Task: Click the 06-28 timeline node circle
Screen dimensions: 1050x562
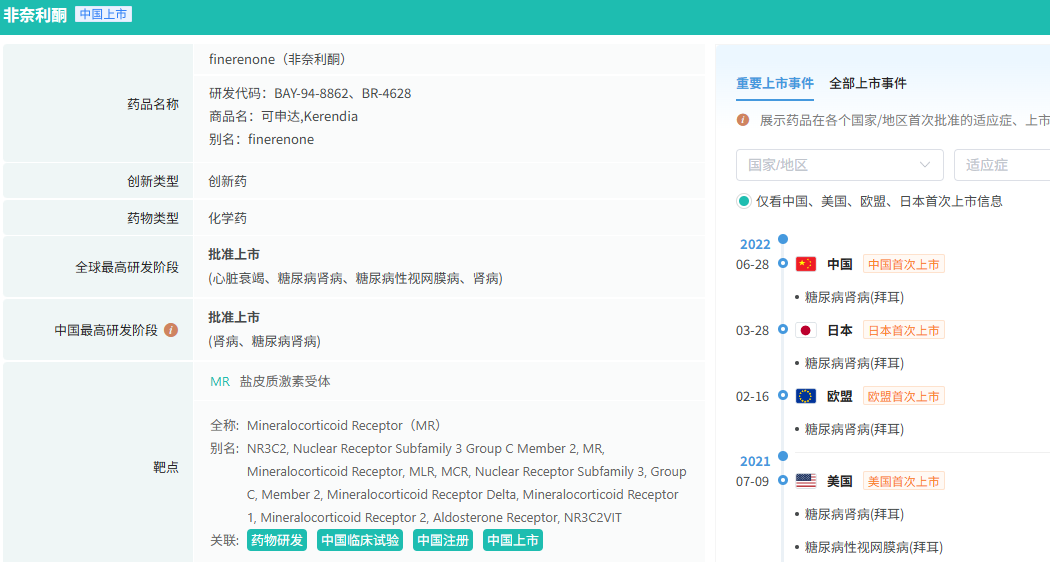Action: pos(783,265)
